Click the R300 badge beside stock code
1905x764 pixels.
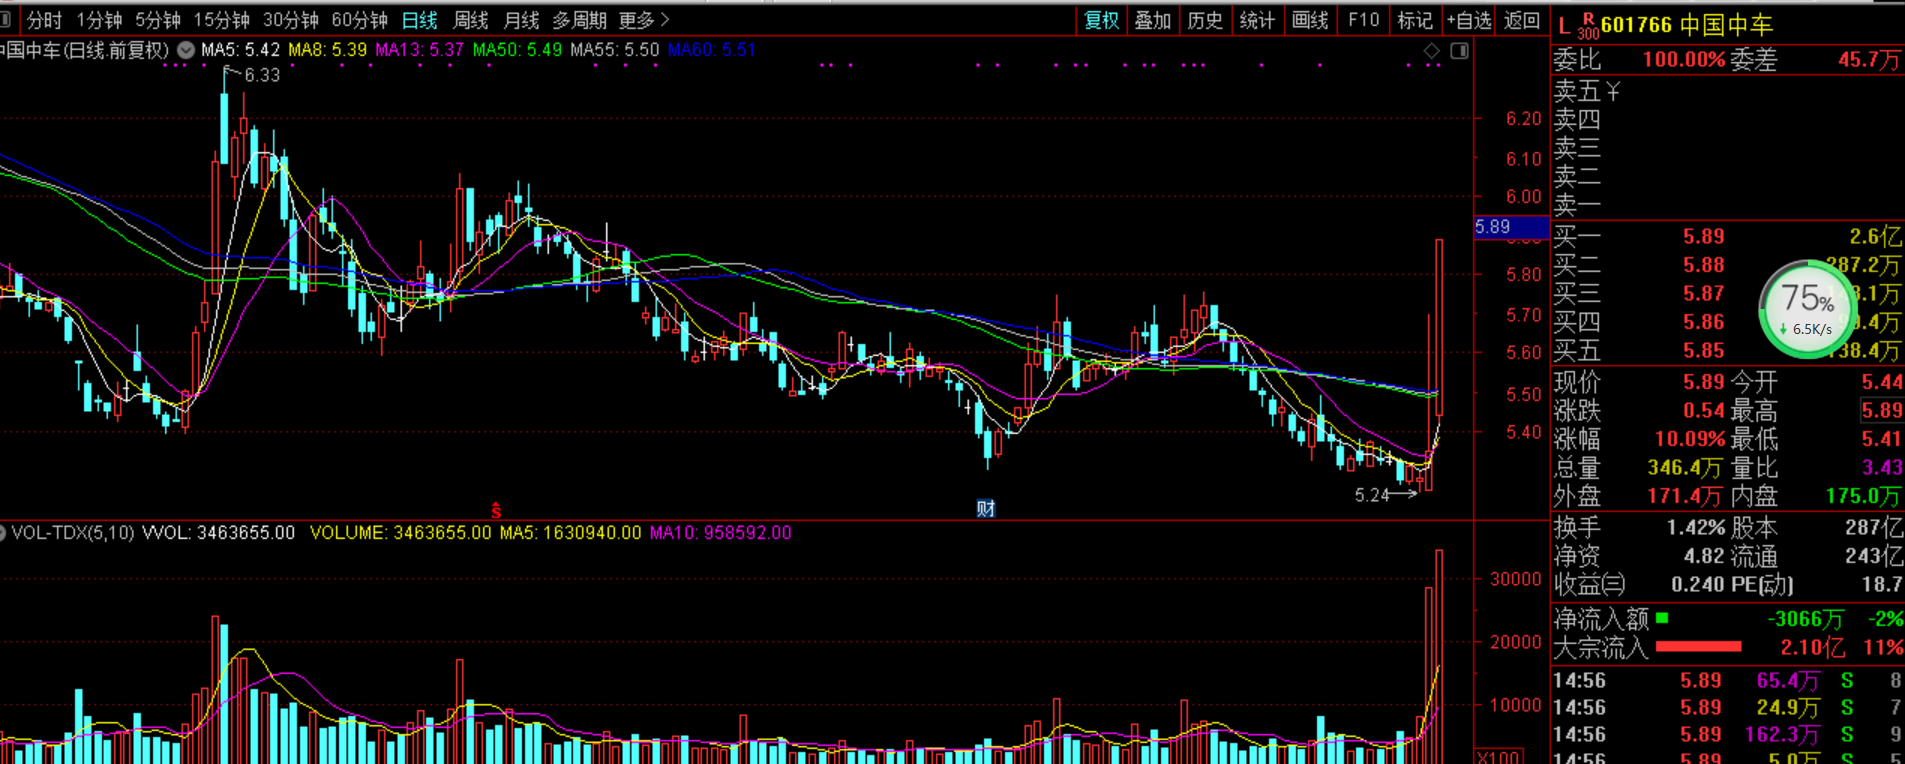tap(1588, 24)
